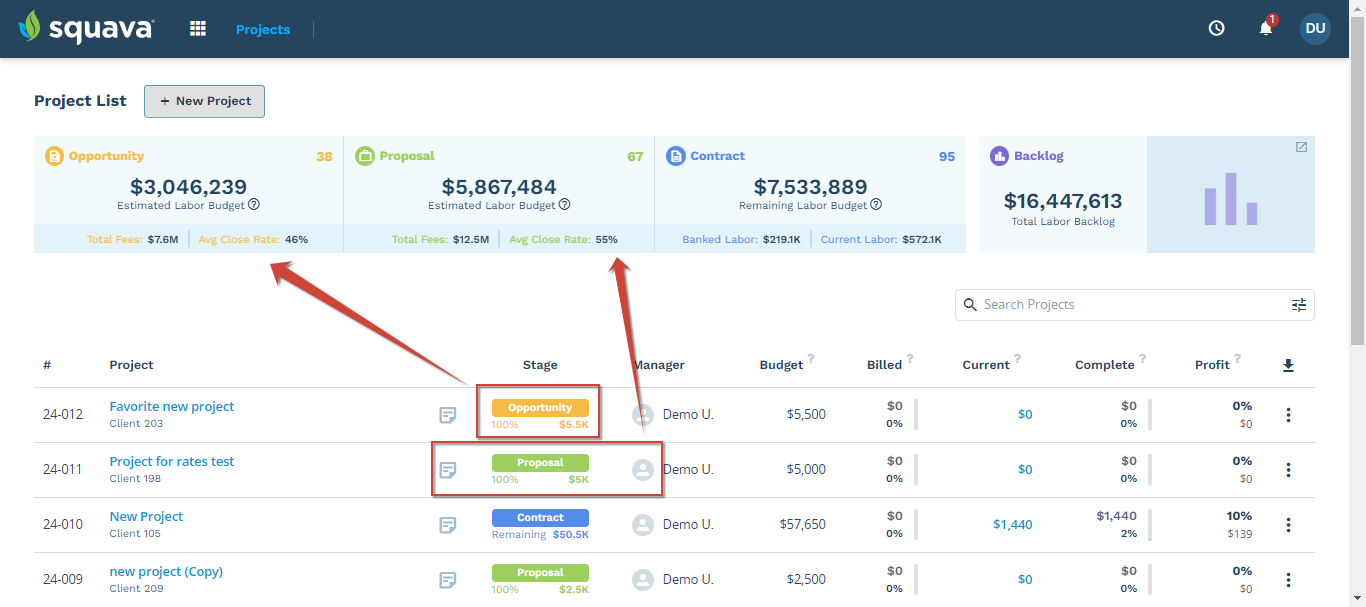The image size is (1366, 607).
Task: Open the notifications bell
Action: point(1263,28)
